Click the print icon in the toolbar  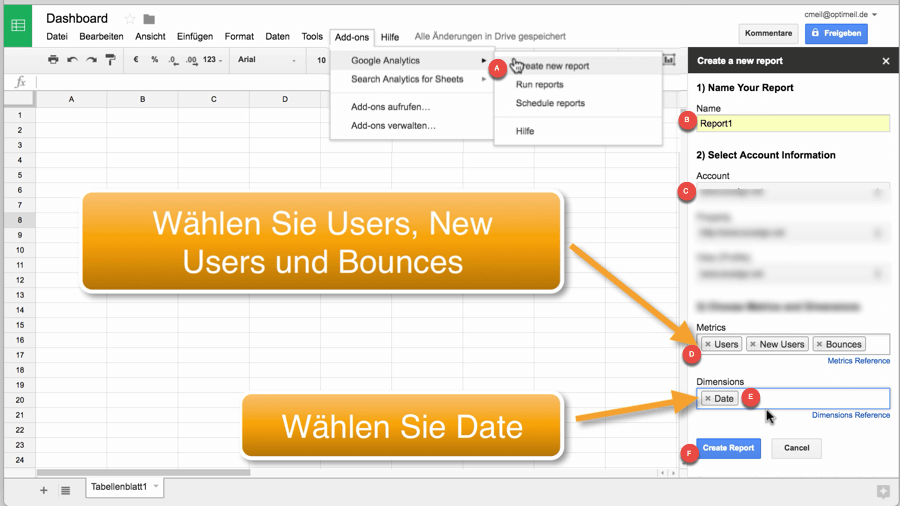[53, 60]
